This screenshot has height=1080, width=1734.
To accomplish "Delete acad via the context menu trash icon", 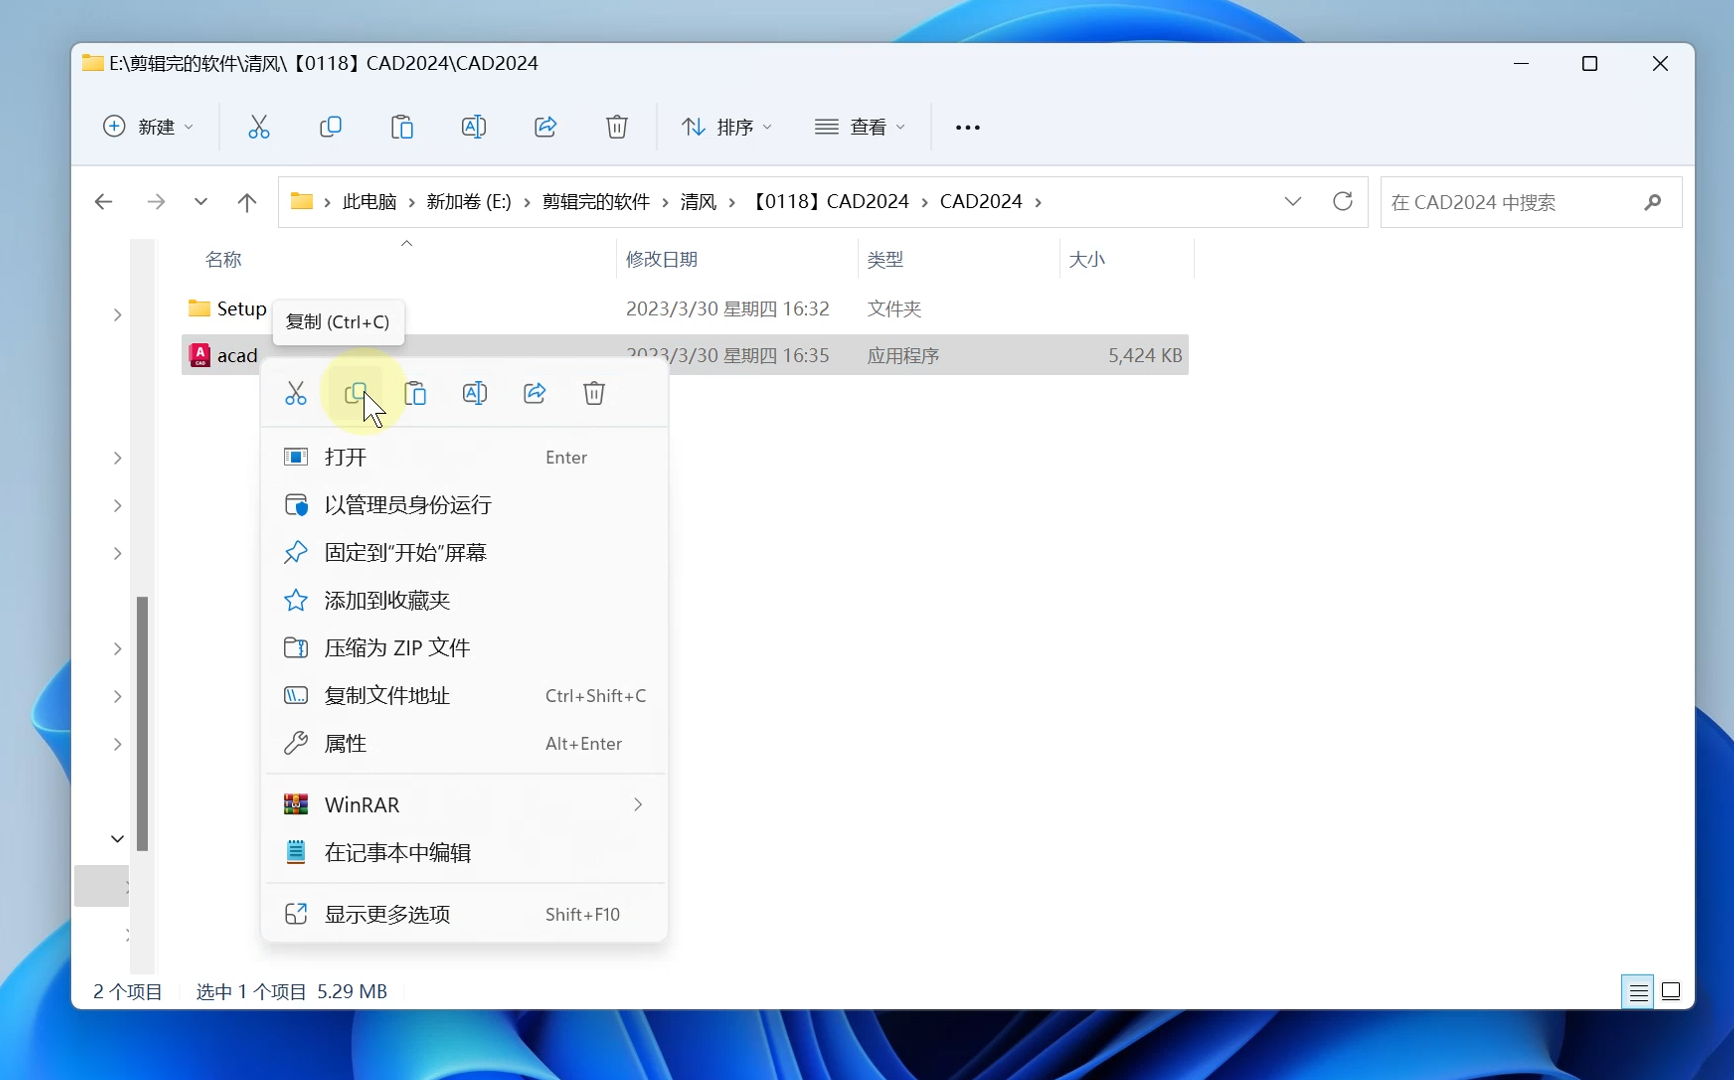I will (x=594, y=393).
